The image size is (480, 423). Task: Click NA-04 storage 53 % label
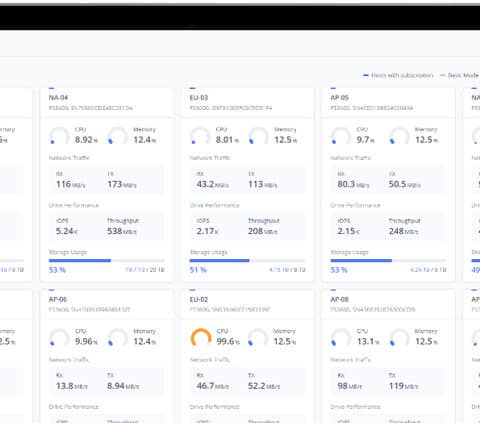pos(57,270)
